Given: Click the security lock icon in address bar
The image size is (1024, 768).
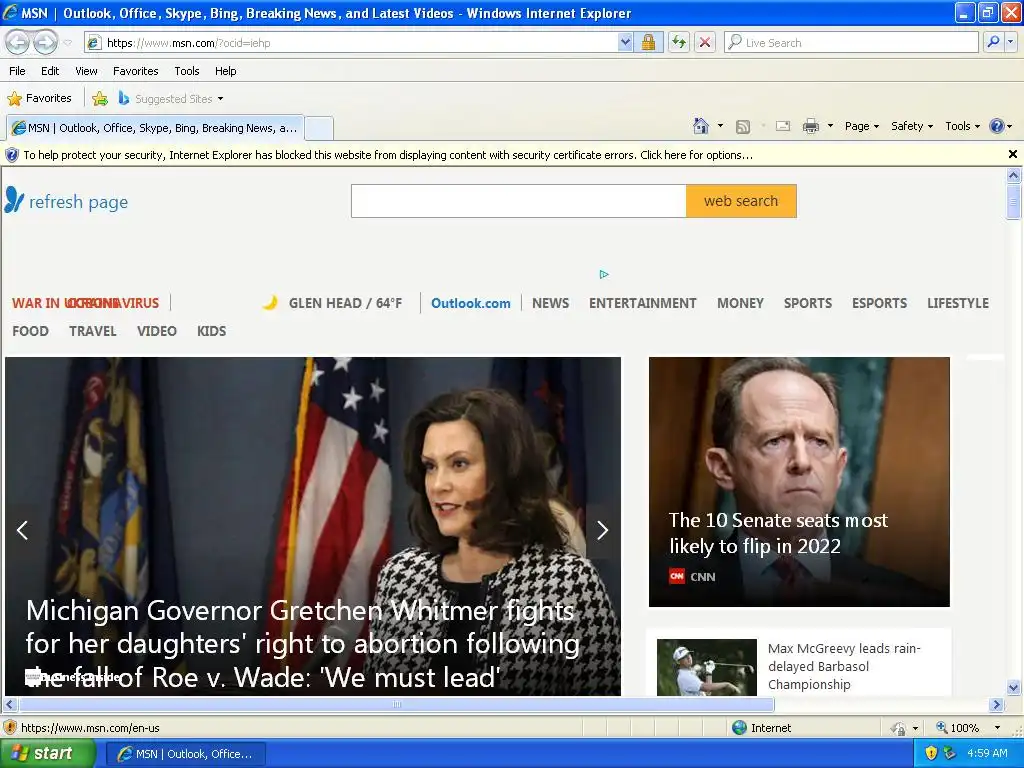Looking at the screenshot, I should pos(648,43).
